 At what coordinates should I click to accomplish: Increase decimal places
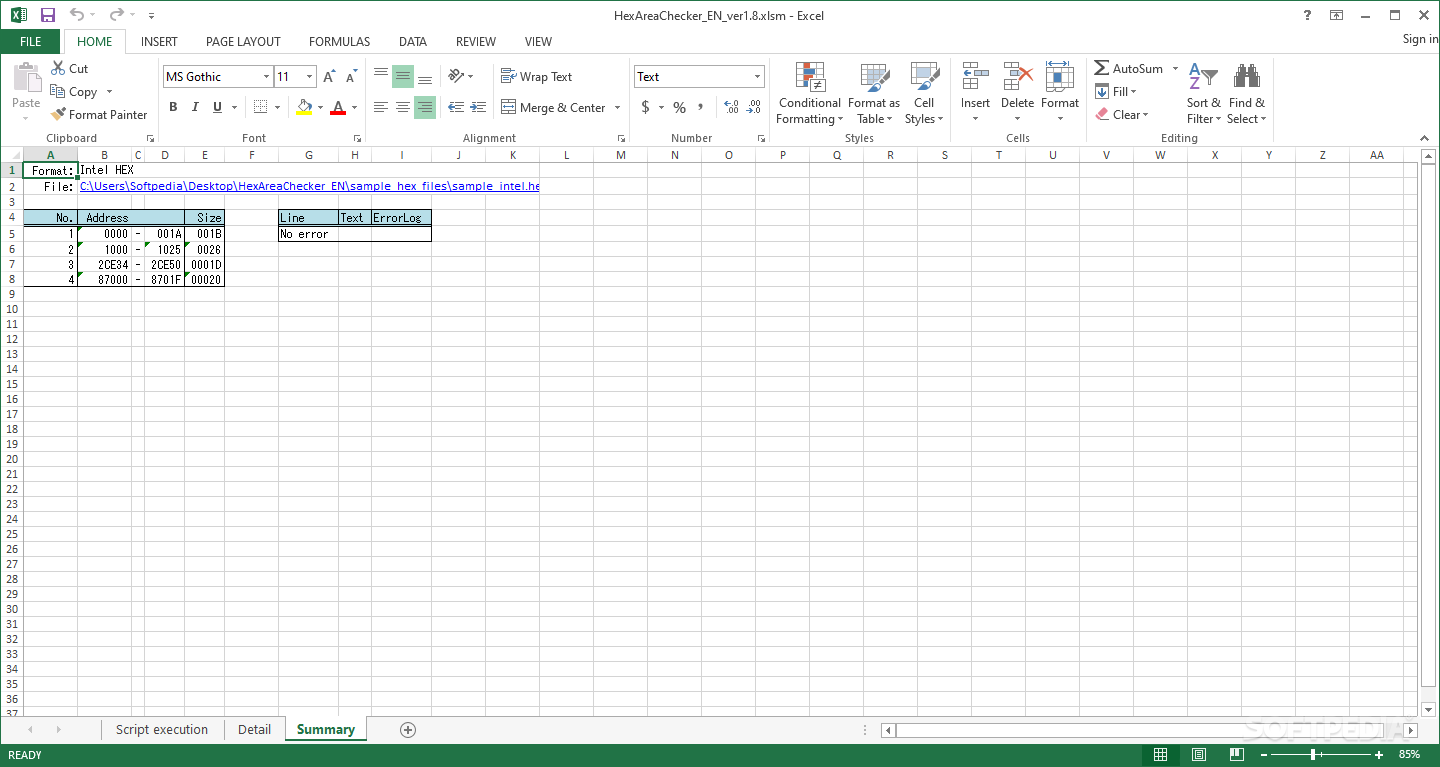[730, 107]
